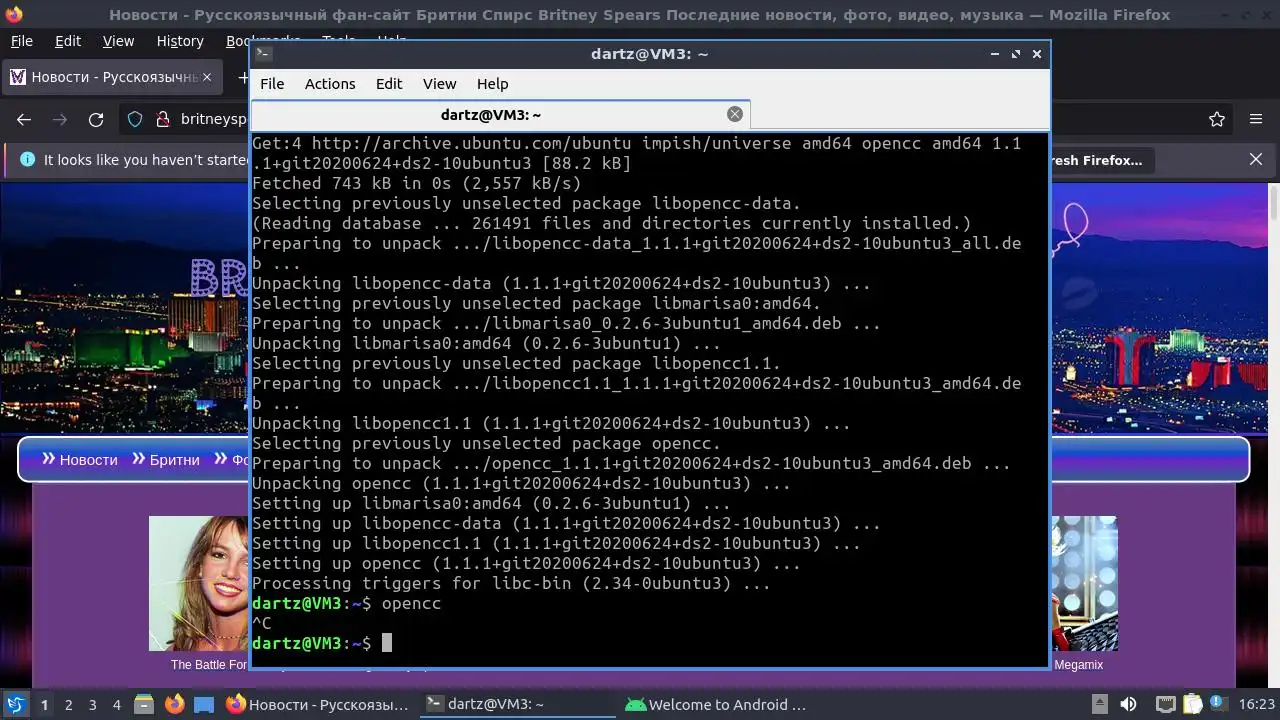This screenshot has width=1280, height=720.
Task: Open a new Firefox tab
Action: pos(242,77)
